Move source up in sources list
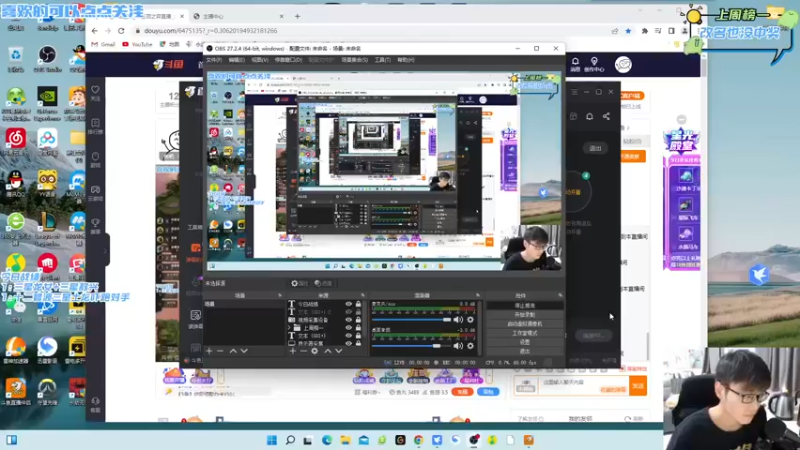 [328, 351]
